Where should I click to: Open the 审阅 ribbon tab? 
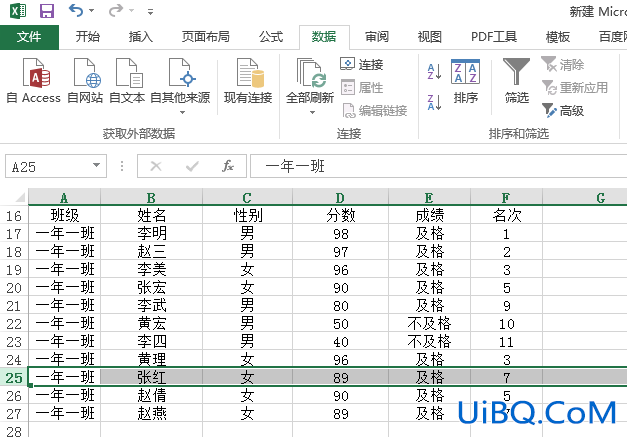377,37
